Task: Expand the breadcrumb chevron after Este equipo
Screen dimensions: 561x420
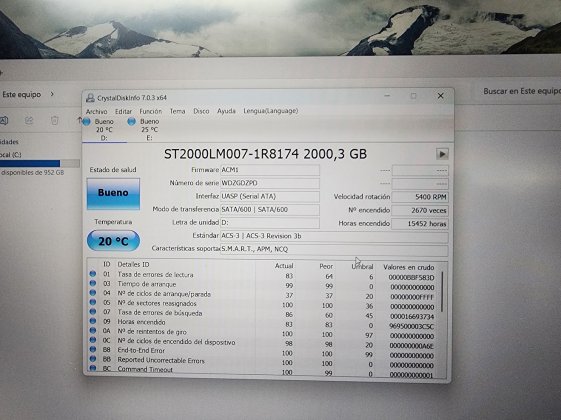Action: pos(52,94)
